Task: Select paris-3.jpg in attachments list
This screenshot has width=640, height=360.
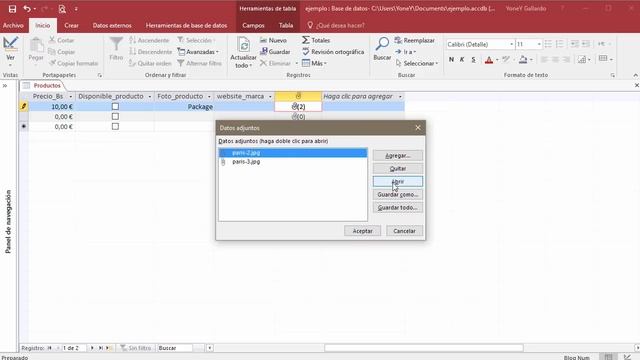Action: 246,162
